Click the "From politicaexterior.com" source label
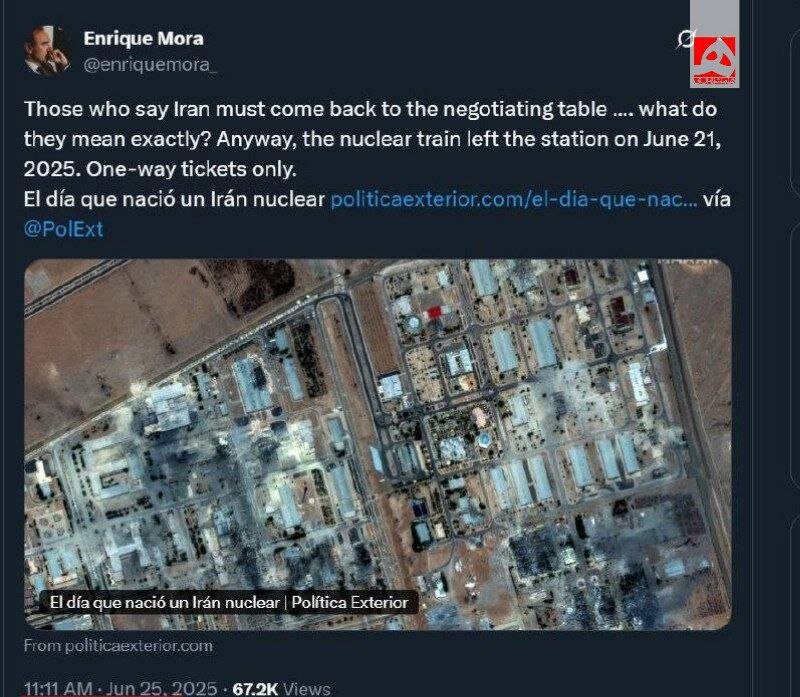 (118, 645)
